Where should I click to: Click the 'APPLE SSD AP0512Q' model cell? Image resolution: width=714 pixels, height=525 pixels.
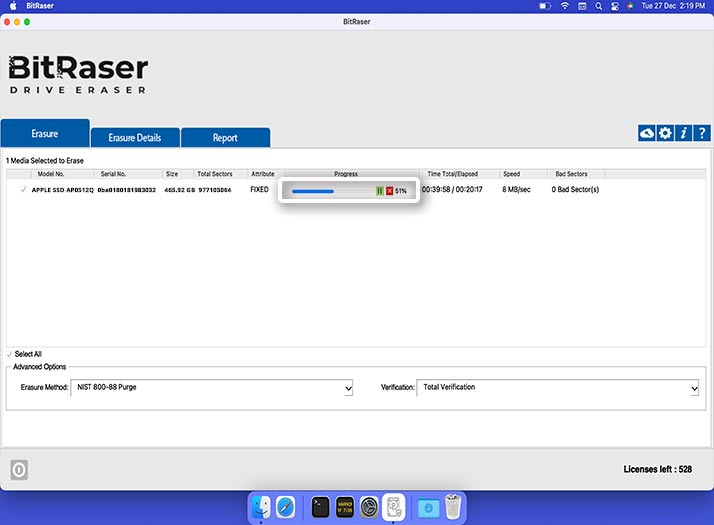pyautogui.click(x=63, y=190)
